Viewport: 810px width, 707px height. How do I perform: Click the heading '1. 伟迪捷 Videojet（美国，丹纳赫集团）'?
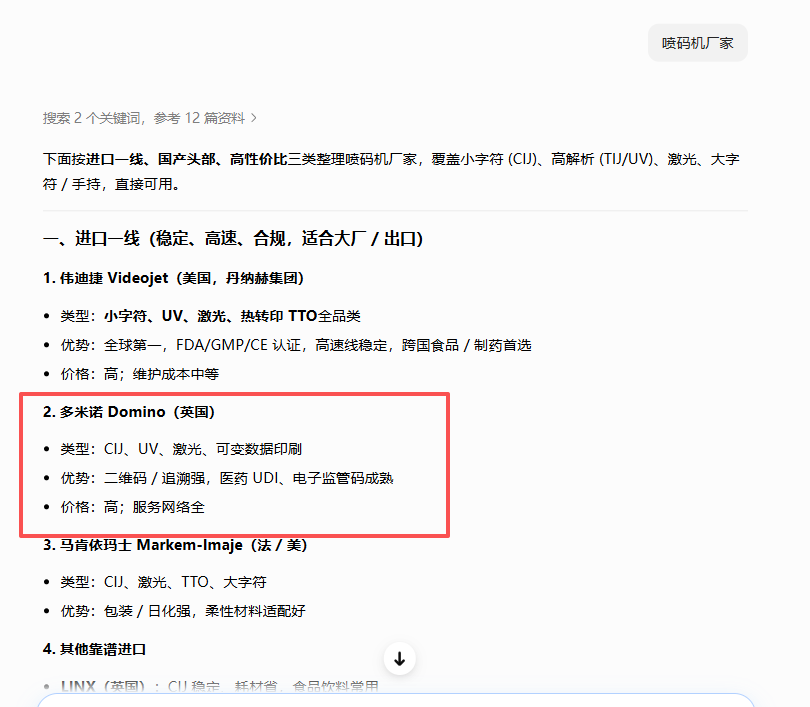click(x=174, y=278)
